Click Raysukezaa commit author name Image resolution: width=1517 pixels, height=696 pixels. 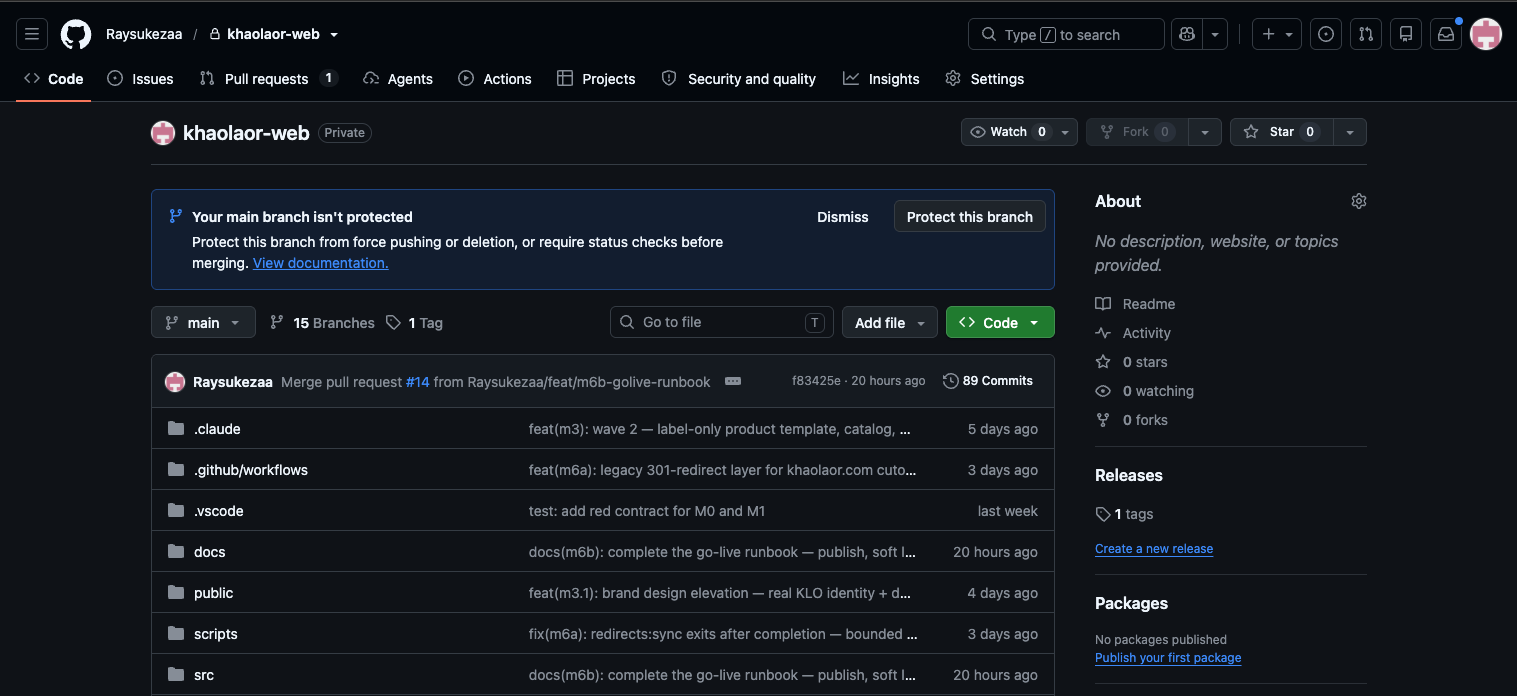[x=233, y=381]
